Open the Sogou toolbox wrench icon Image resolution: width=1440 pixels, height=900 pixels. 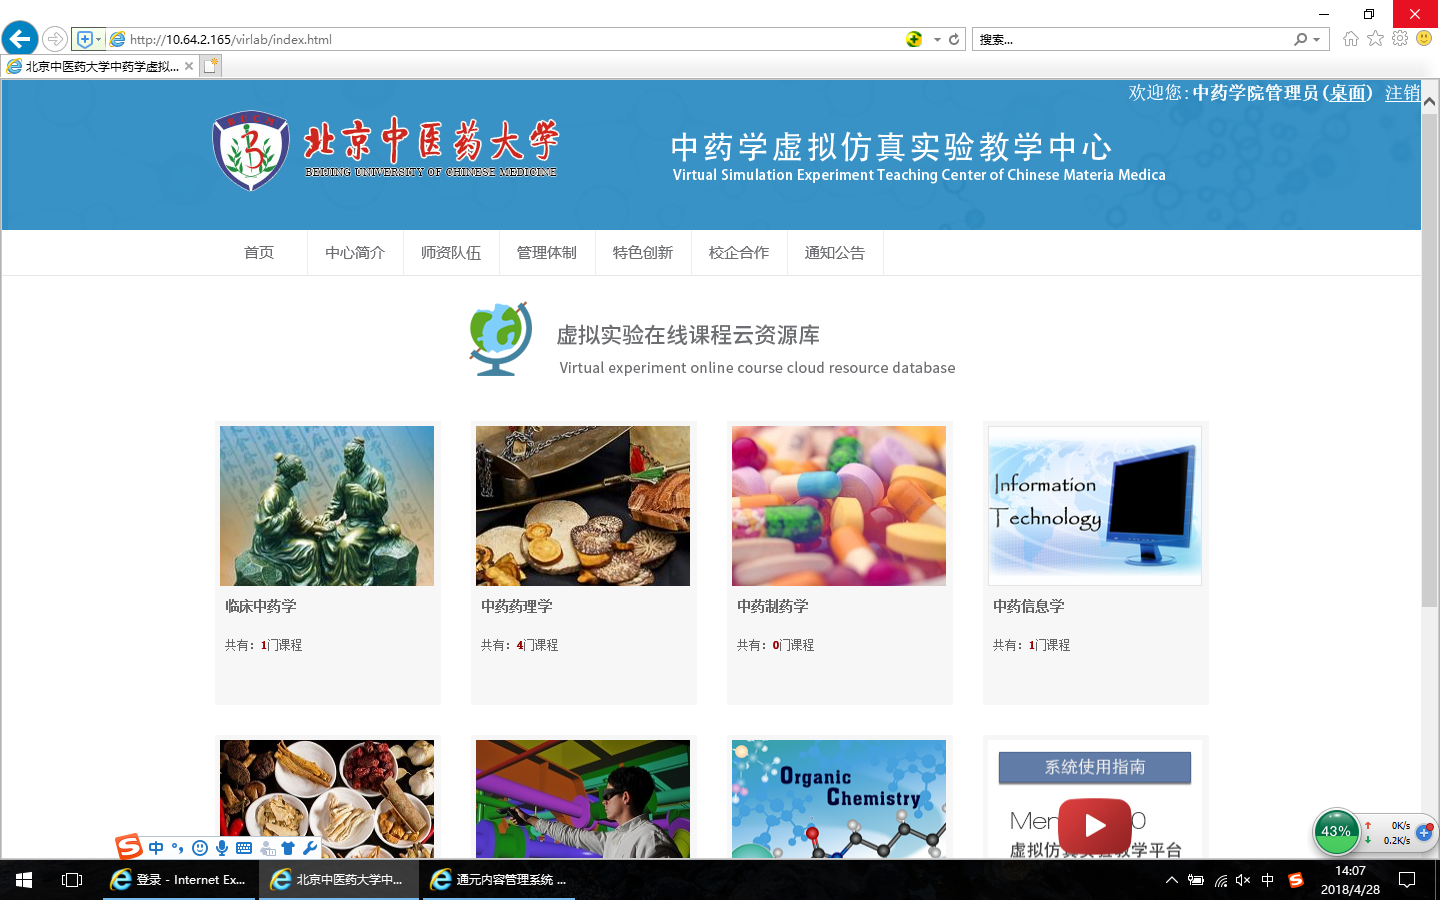pyautogui.click(x=310, y=848)
